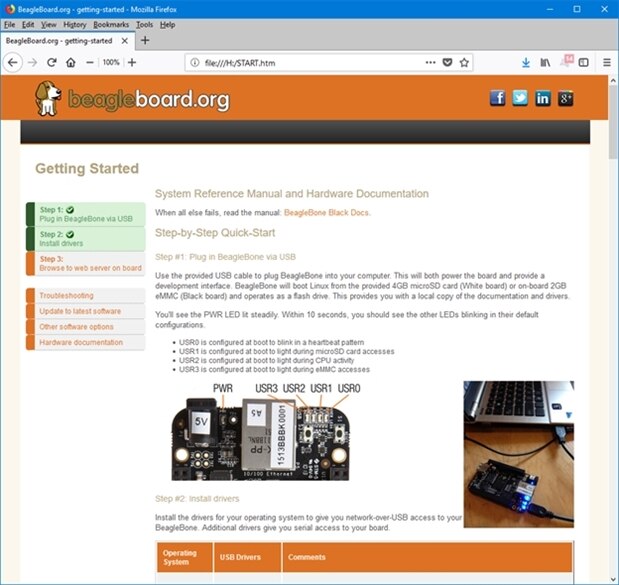Open the Tools menu
619x585 pixels.
(144, 24)
